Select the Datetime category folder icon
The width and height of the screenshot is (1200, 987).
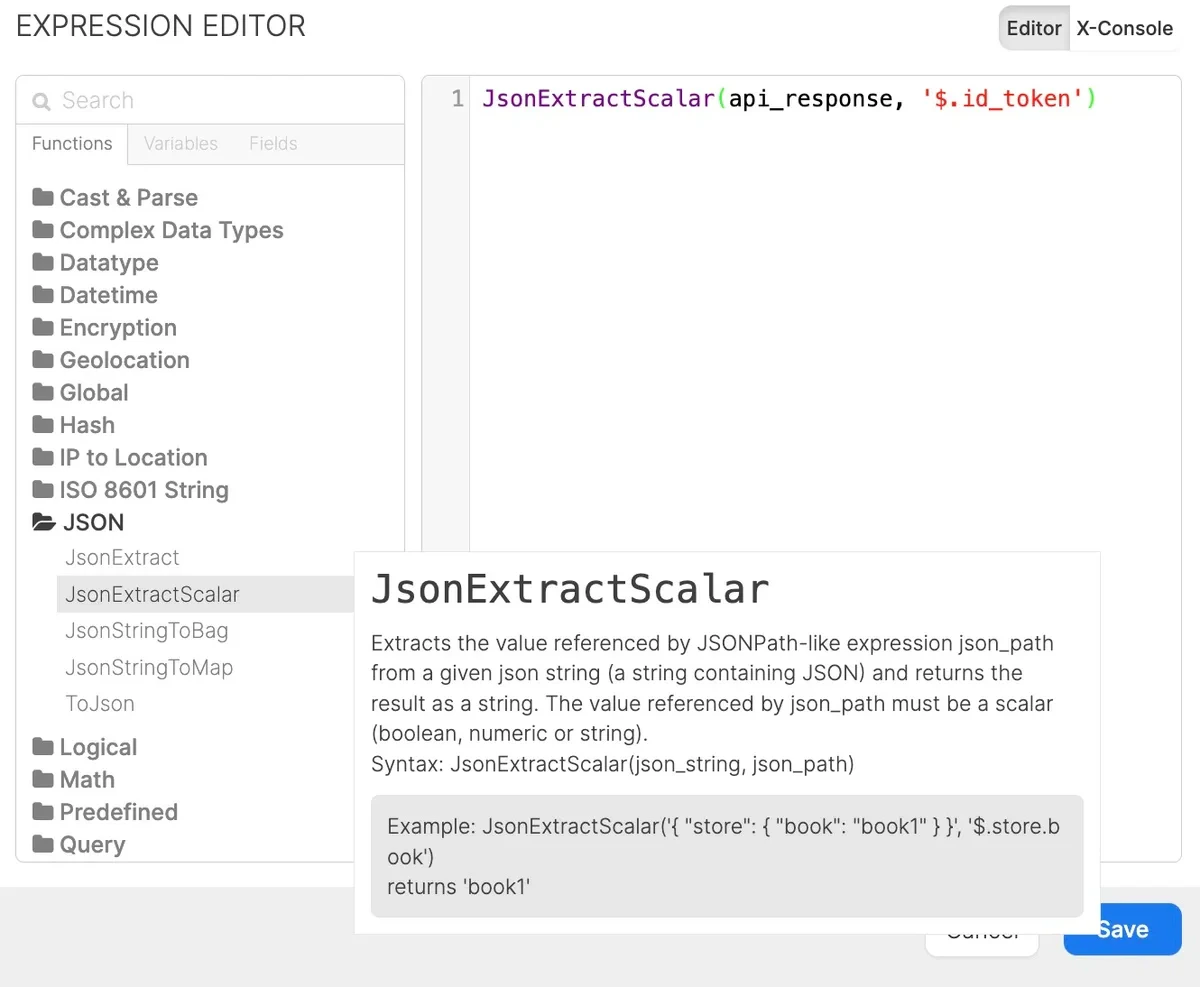(44, 294)
